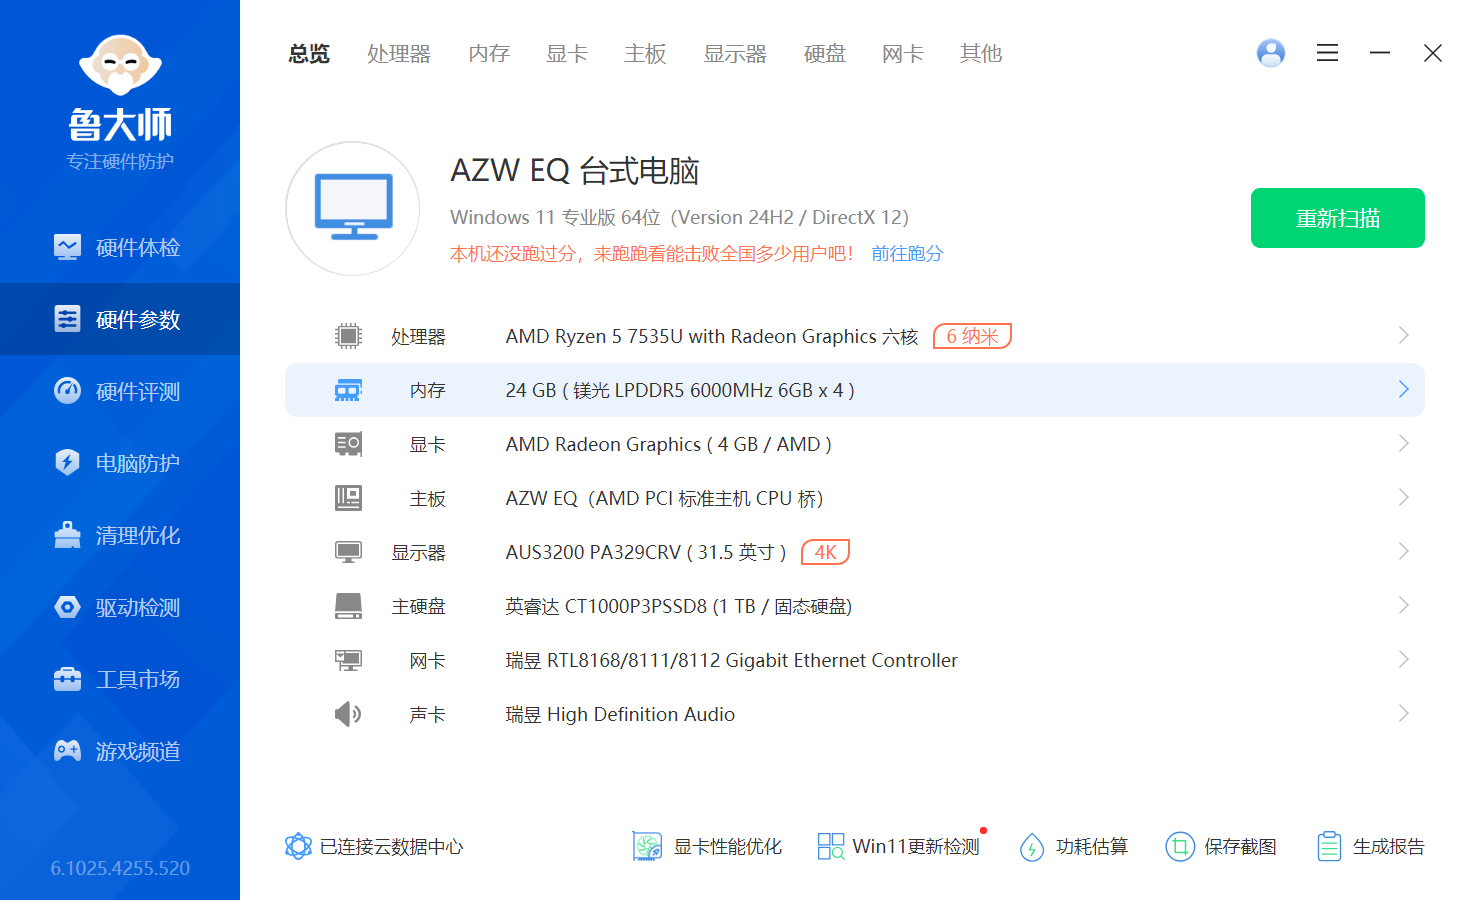Screen dimensions: 1470x900
Task: Expand the 内存 row chevron
Action: (1404, 389)
